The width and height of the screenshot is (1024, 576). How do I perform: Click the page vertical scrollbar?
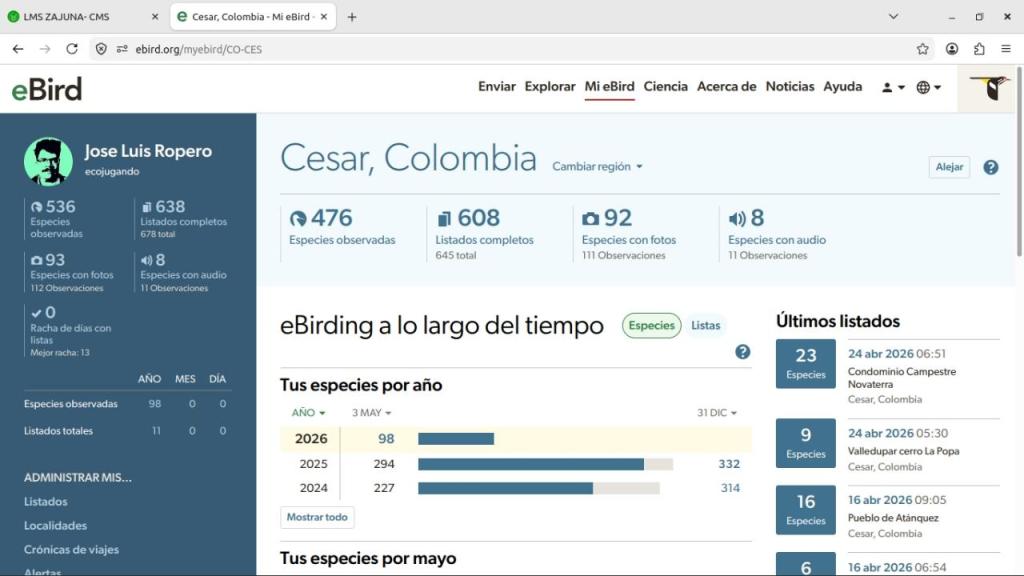coord(1019,161)
